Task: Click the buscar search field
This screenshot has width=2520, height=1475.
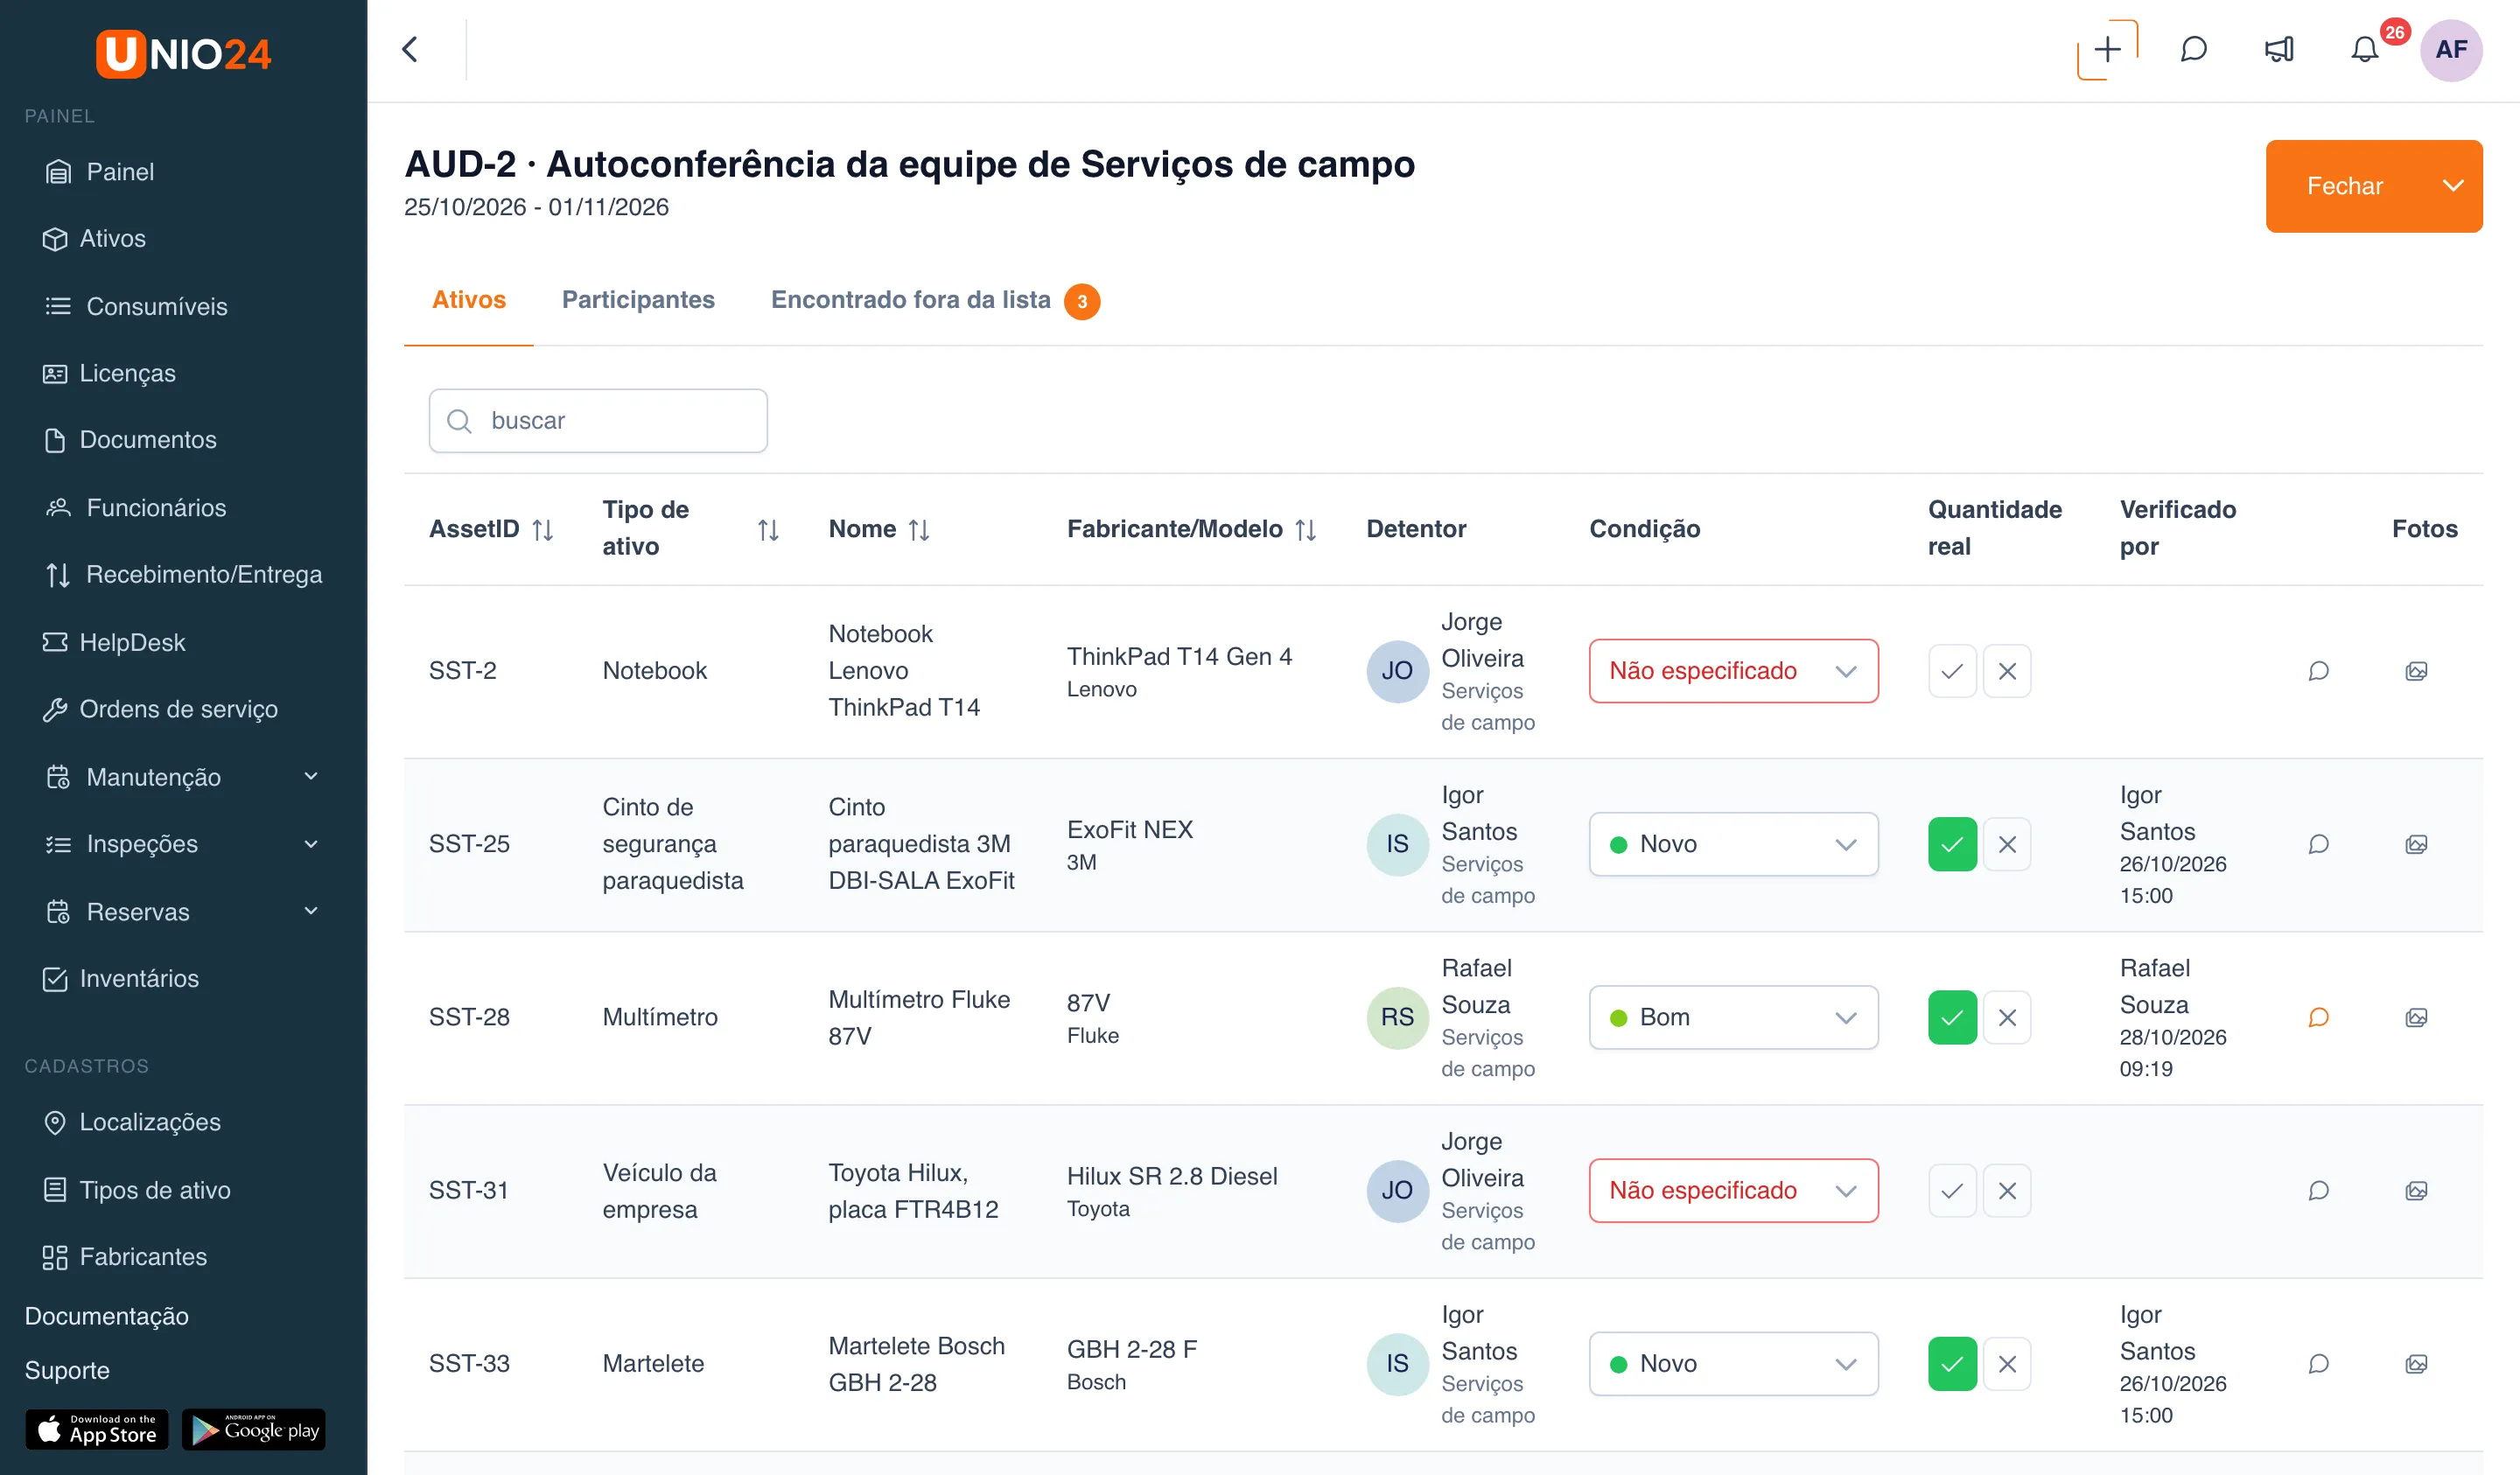Action: click(x=598, y=420)
